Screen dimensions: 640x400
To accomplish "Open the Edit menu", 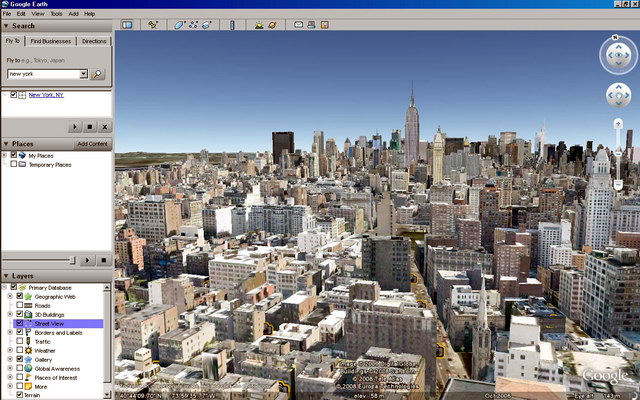I will [x=21, y=14].
